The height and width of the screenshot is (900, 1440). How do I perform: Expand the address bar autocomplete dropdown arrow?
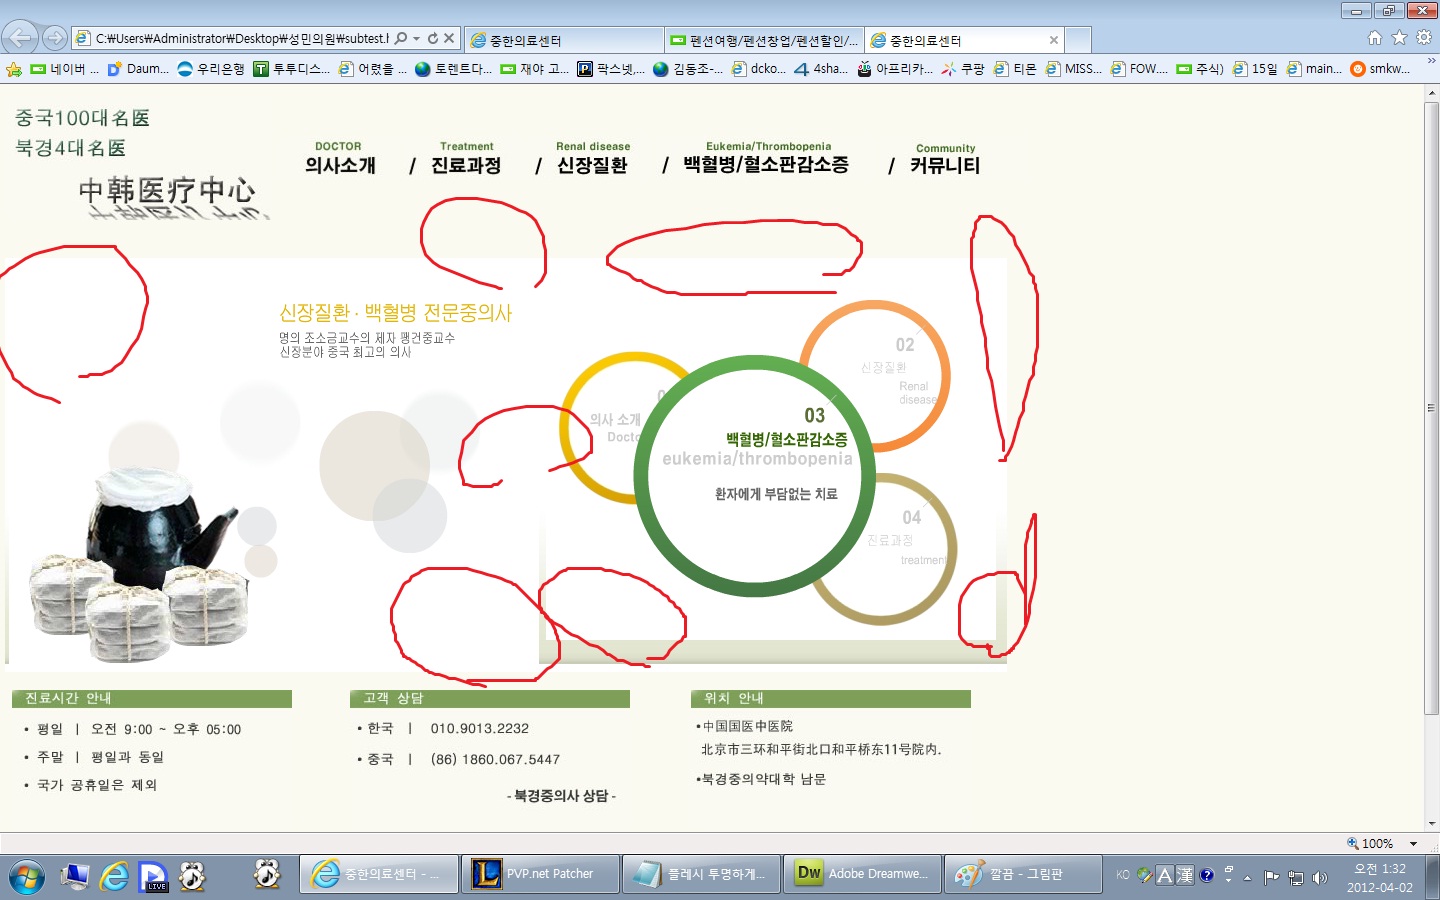[x=416, y=39]
